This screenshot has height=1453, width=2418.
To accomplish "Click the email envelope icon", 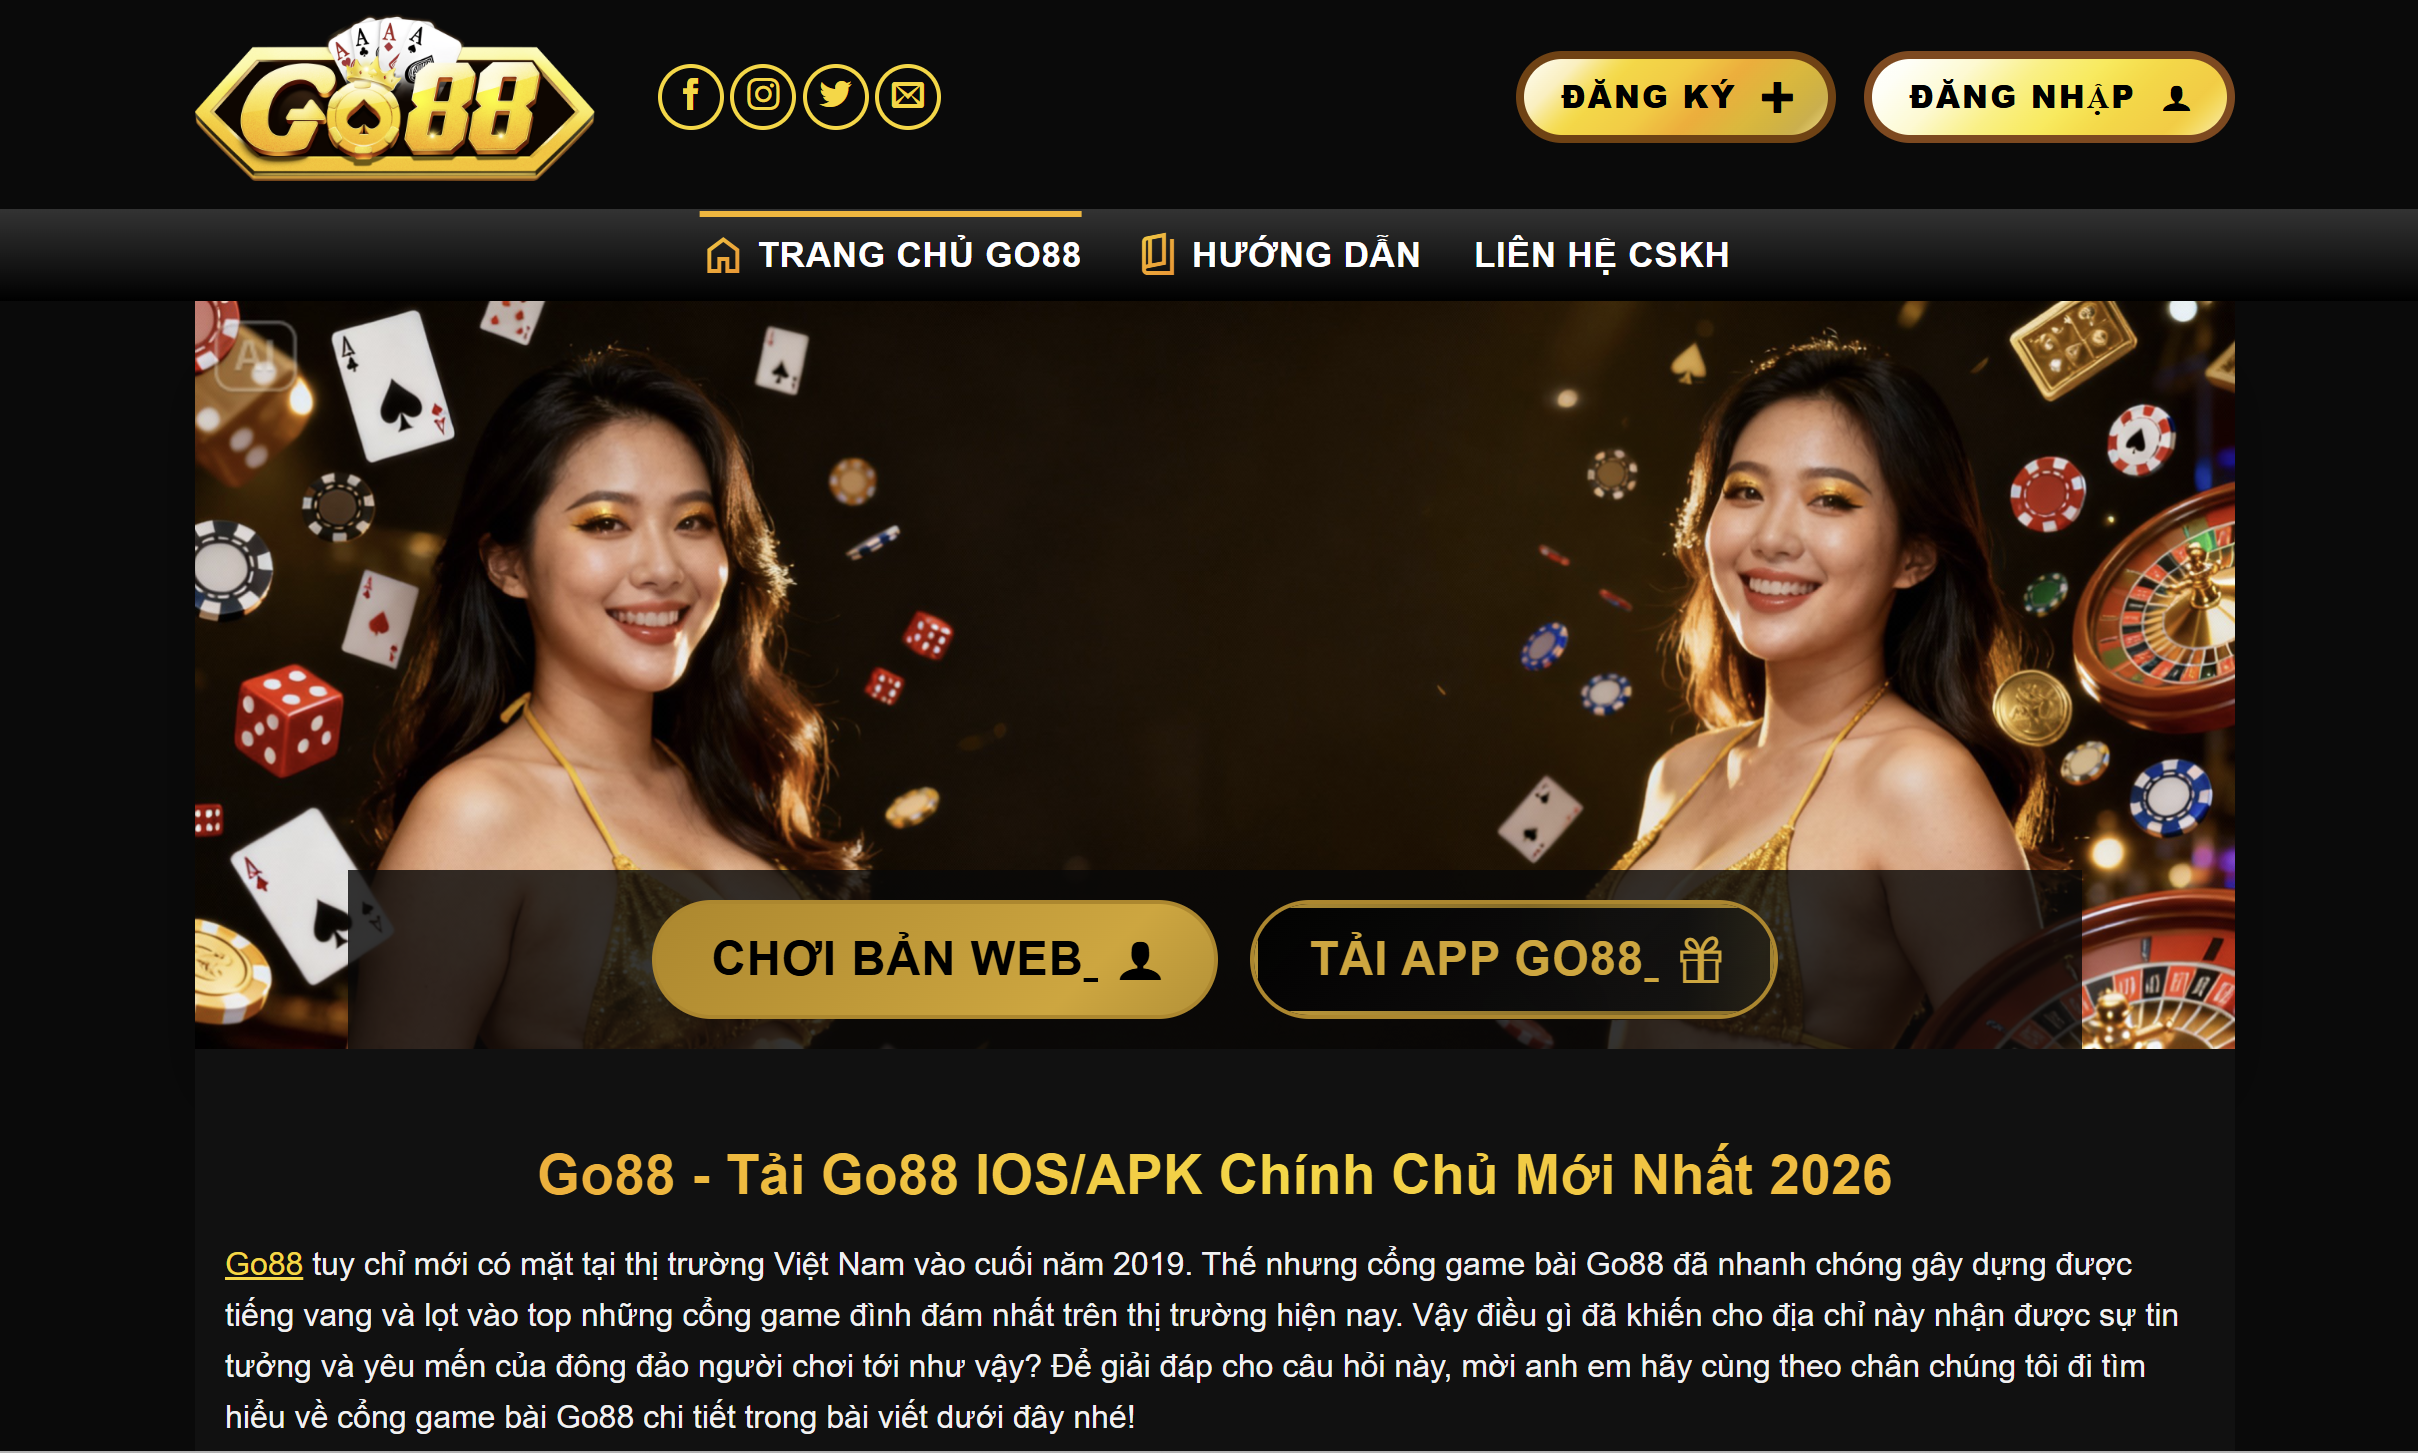I will [x=908, y=97].
